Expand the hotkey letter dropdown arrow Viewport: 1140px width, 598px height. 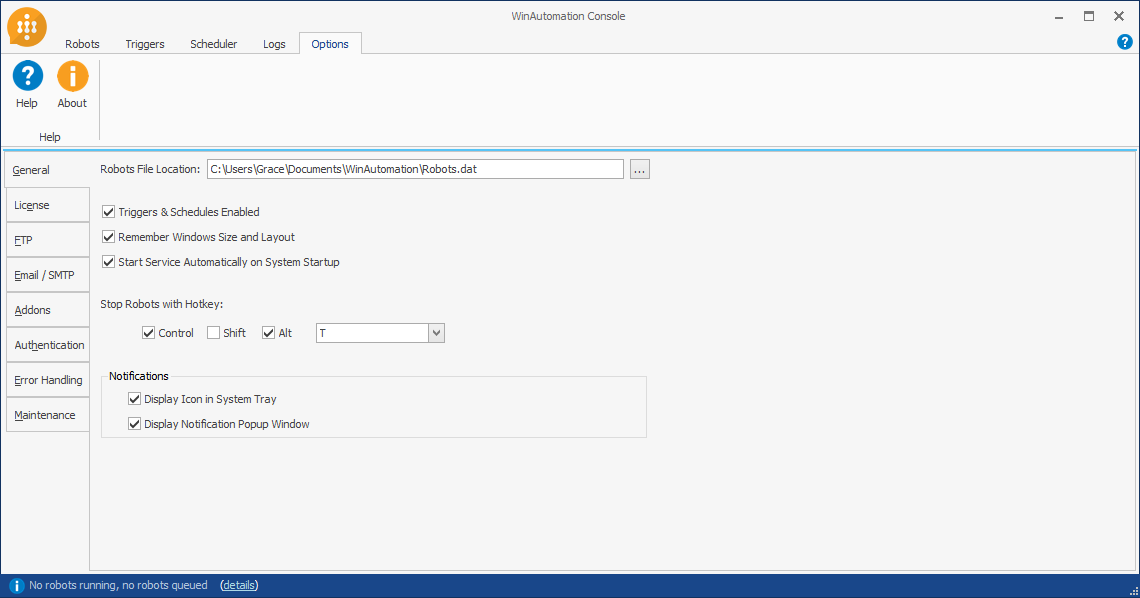pyautogui.click(x=436, y=334)
